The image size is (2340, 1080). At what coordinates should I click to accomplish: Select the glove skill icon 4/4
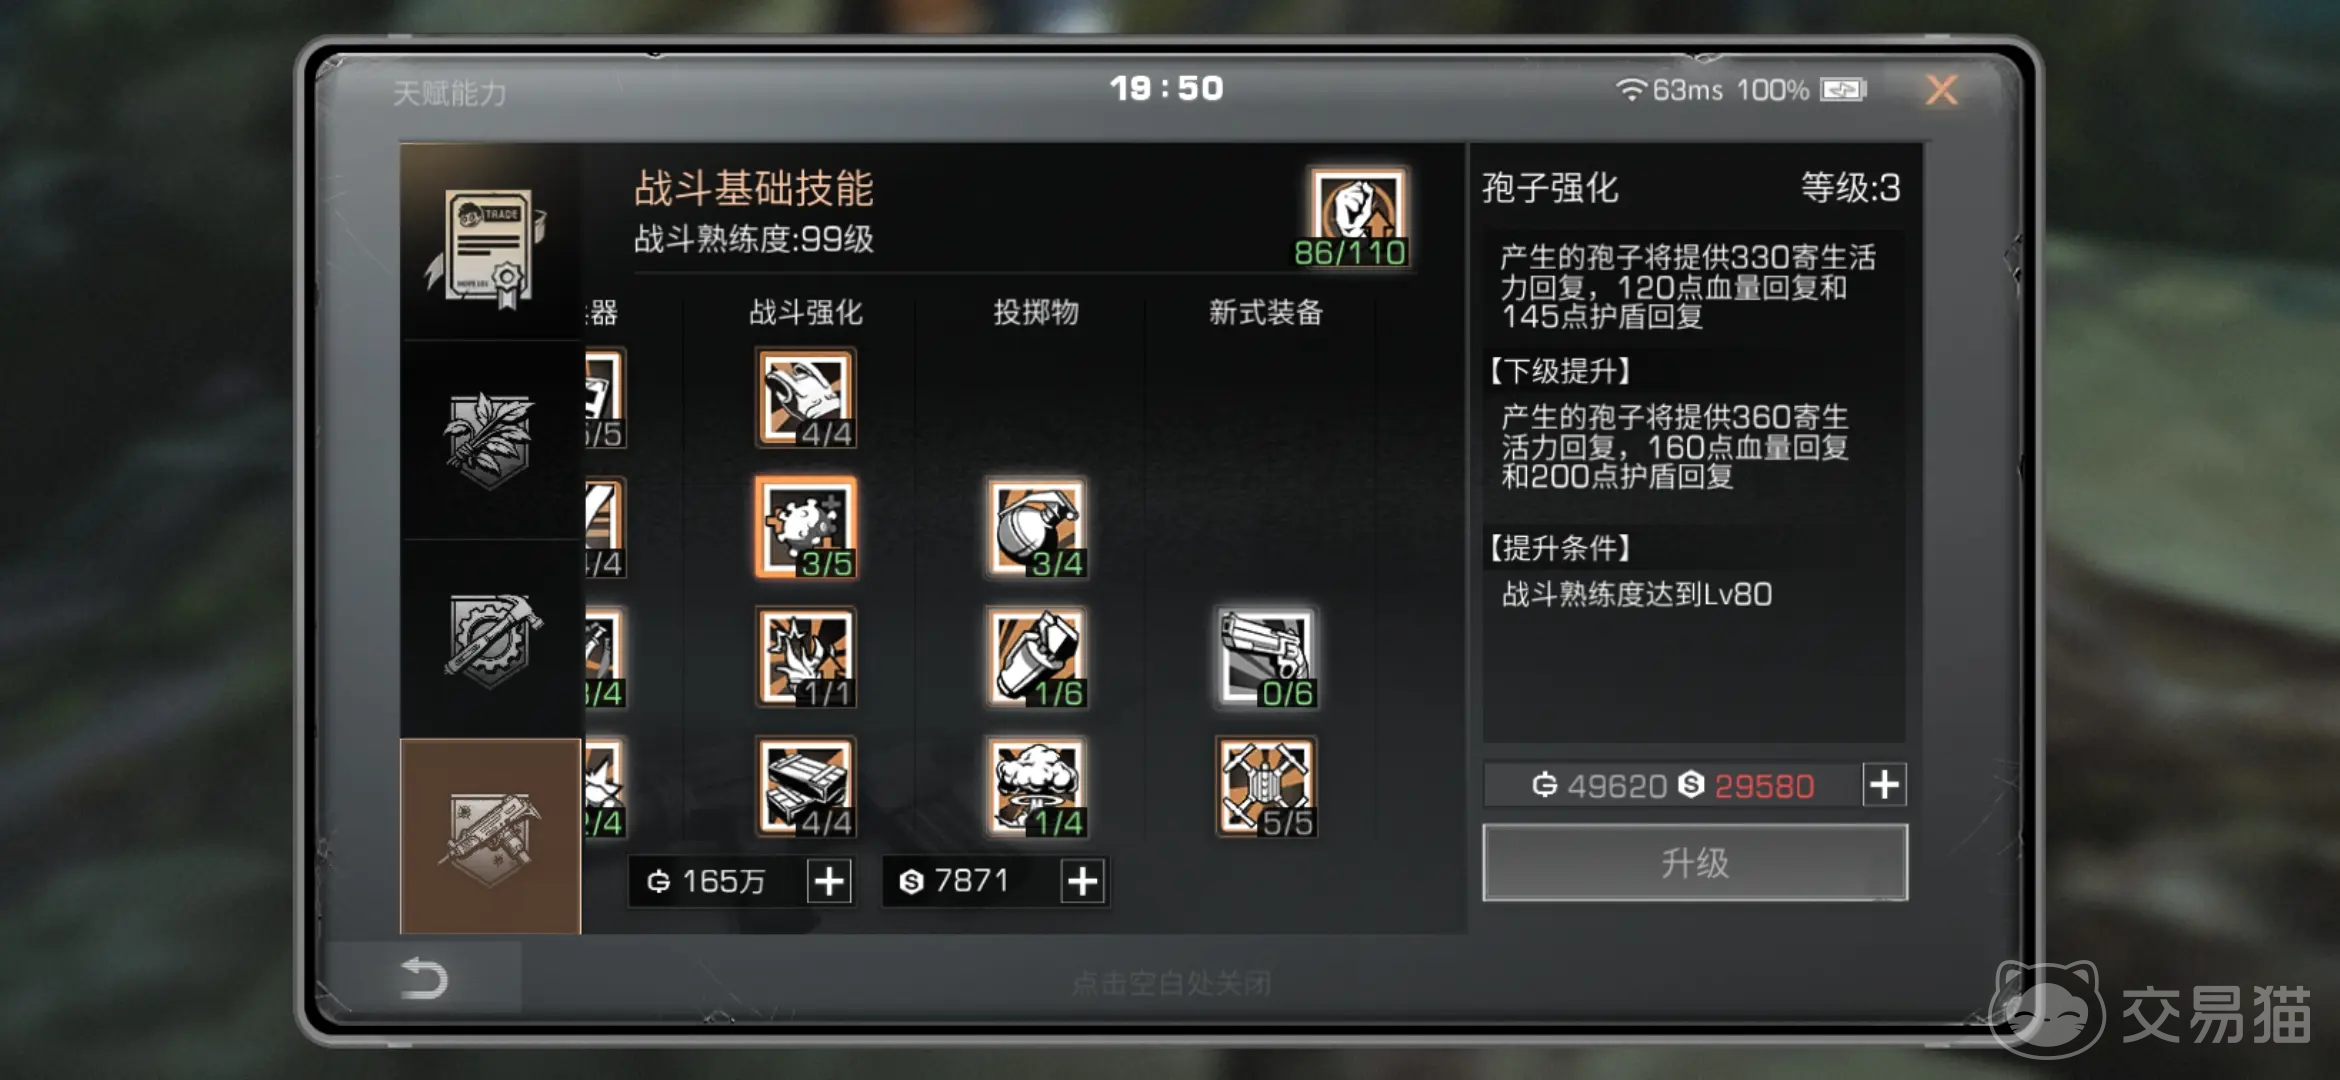point(806,398)
